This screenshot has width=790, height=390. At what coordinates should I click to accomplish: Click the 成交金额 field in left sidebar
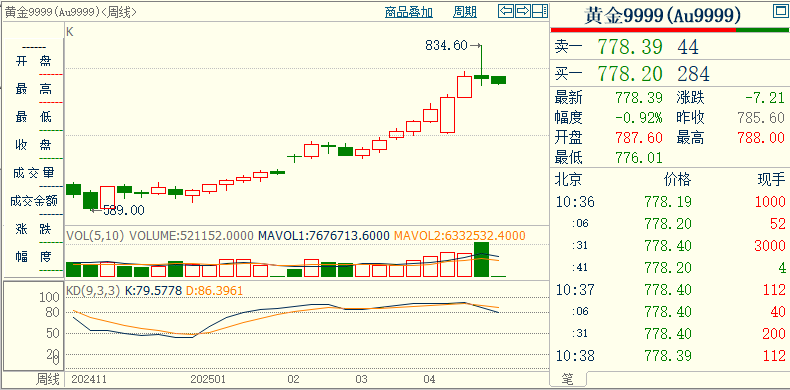[34, 202]
